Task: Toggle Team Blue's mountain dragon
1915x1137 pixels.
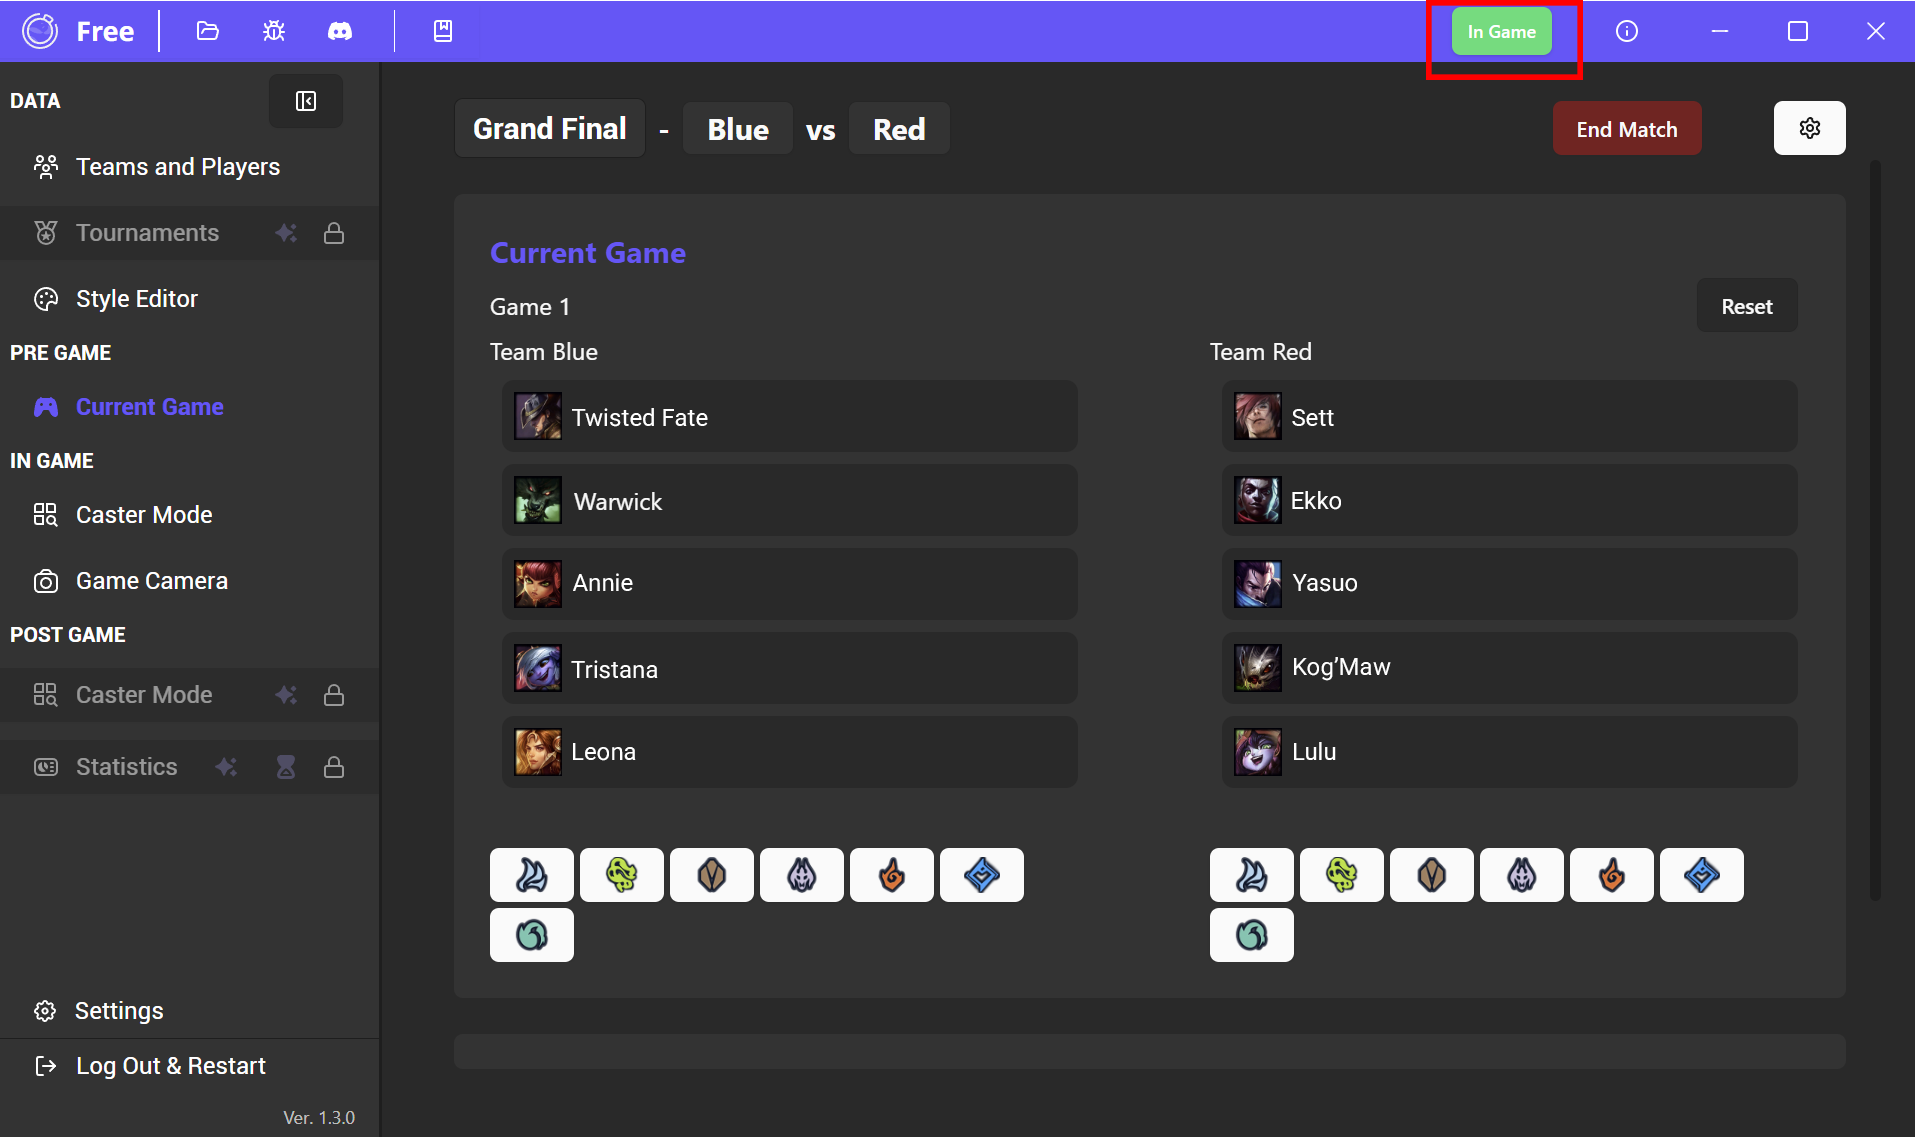Action: point(711,875)
